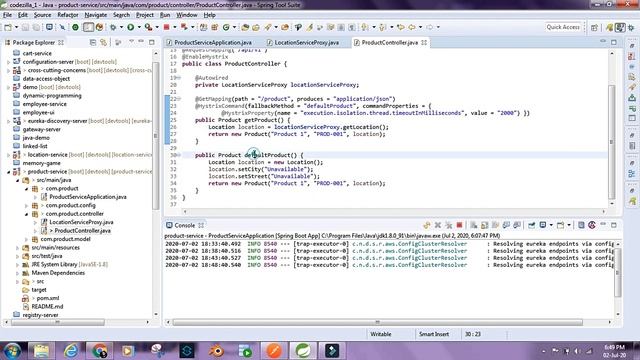
Task: Click the Back navigation arrow icon
Action: click(412, 27)
